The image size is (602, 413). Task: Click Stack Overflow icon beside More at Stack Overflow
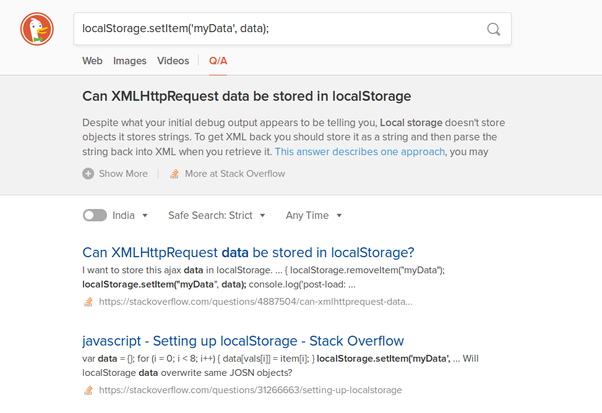click(x=174, y=174)
